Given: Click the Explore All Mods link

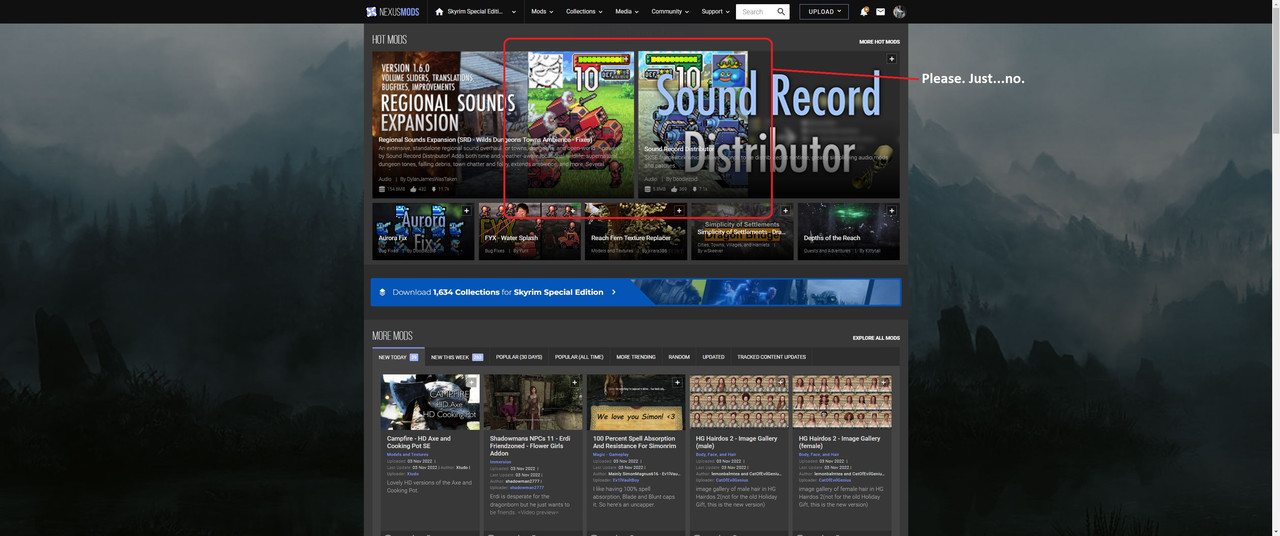Looking at the screenshot, I should (x=876, y=338).
